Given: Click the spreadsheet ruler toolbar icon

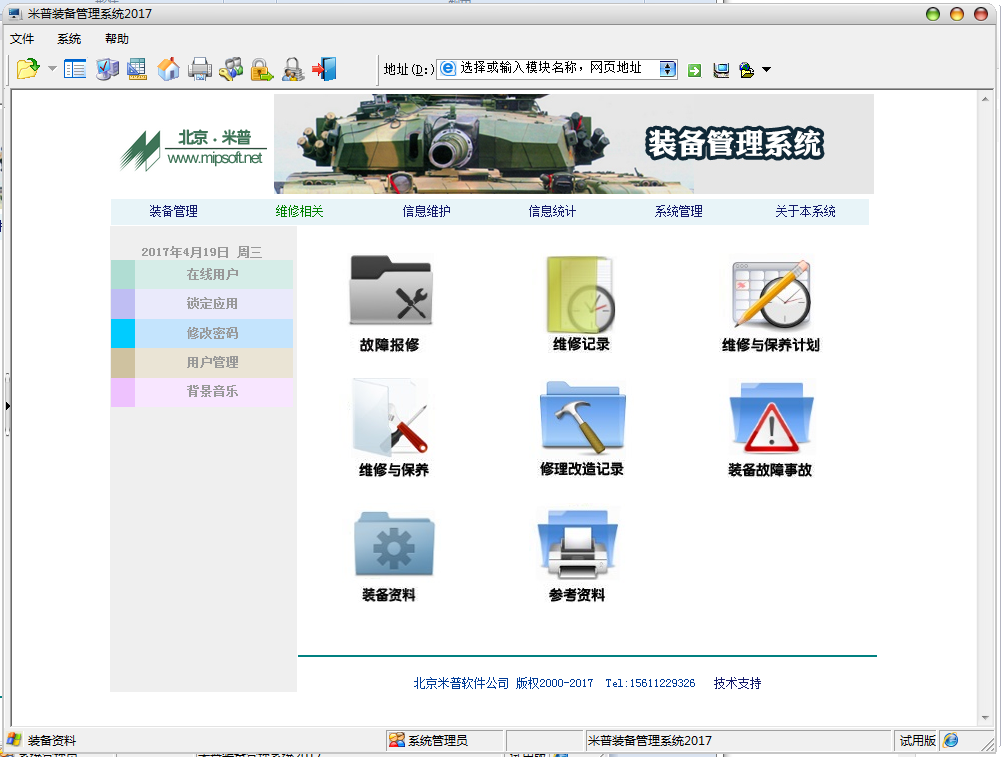Looking at the screenshot, I should pos(137,69).
